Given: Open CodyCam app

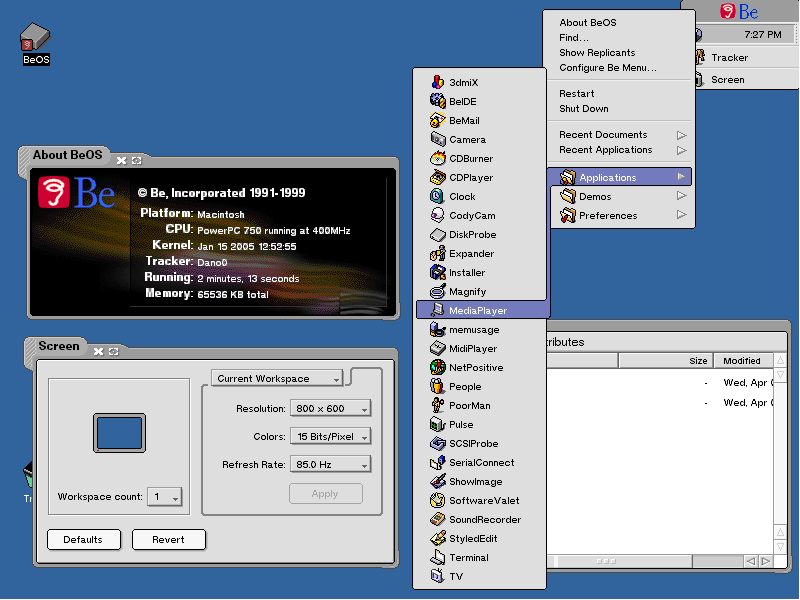Looking at the screenshot, I should (x=479, y=215).
